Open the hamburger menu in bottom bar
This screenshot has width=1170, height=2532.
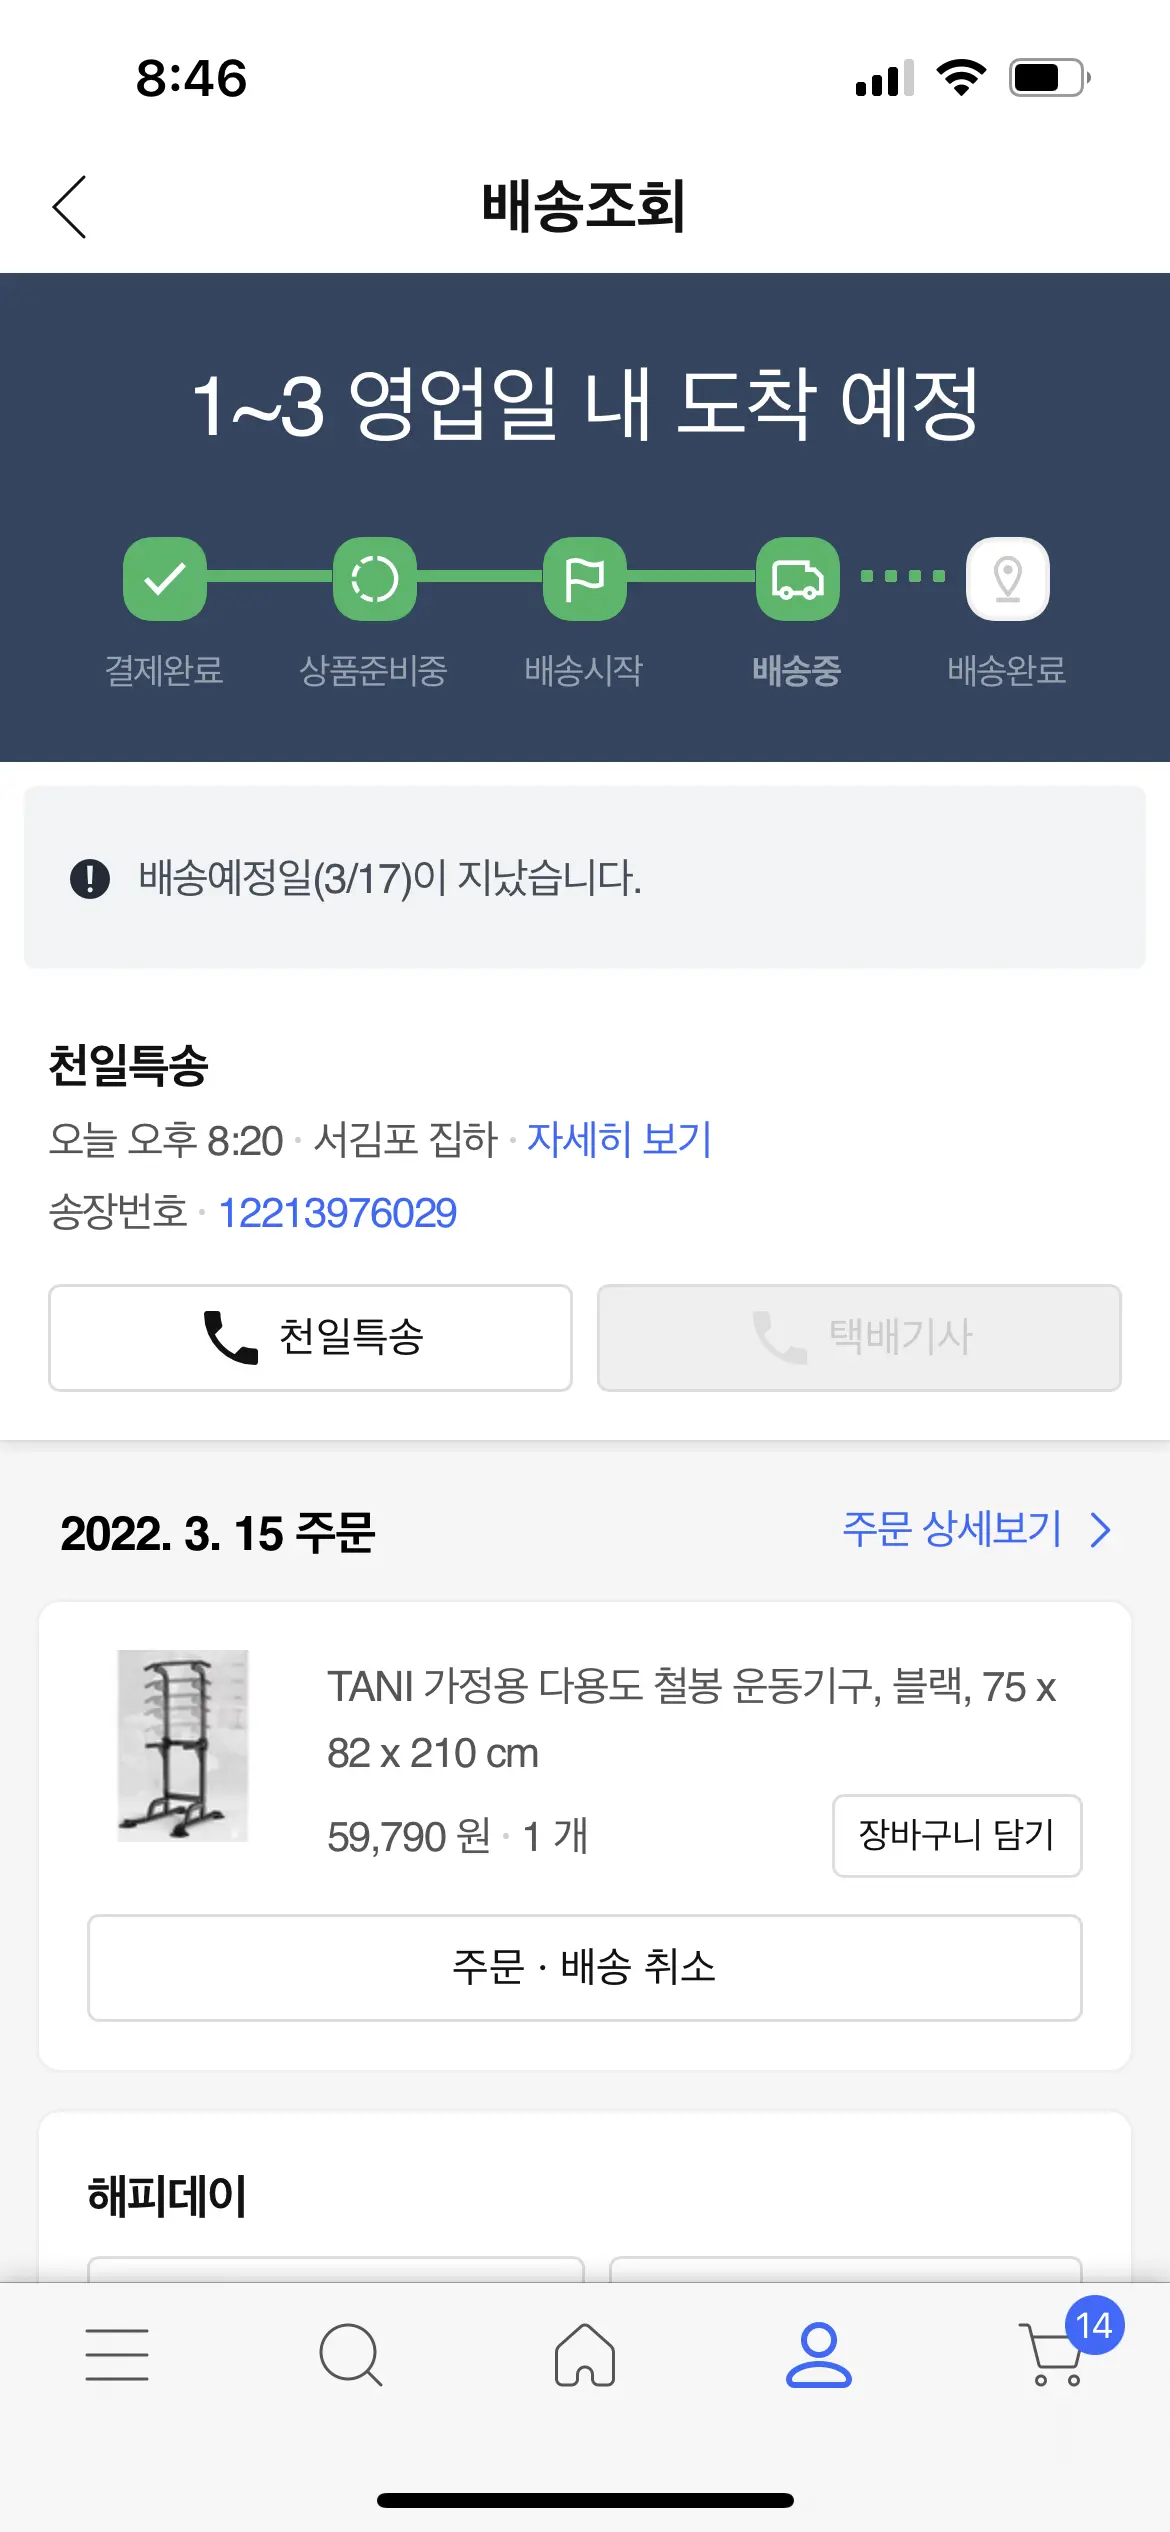[117, 2354]
